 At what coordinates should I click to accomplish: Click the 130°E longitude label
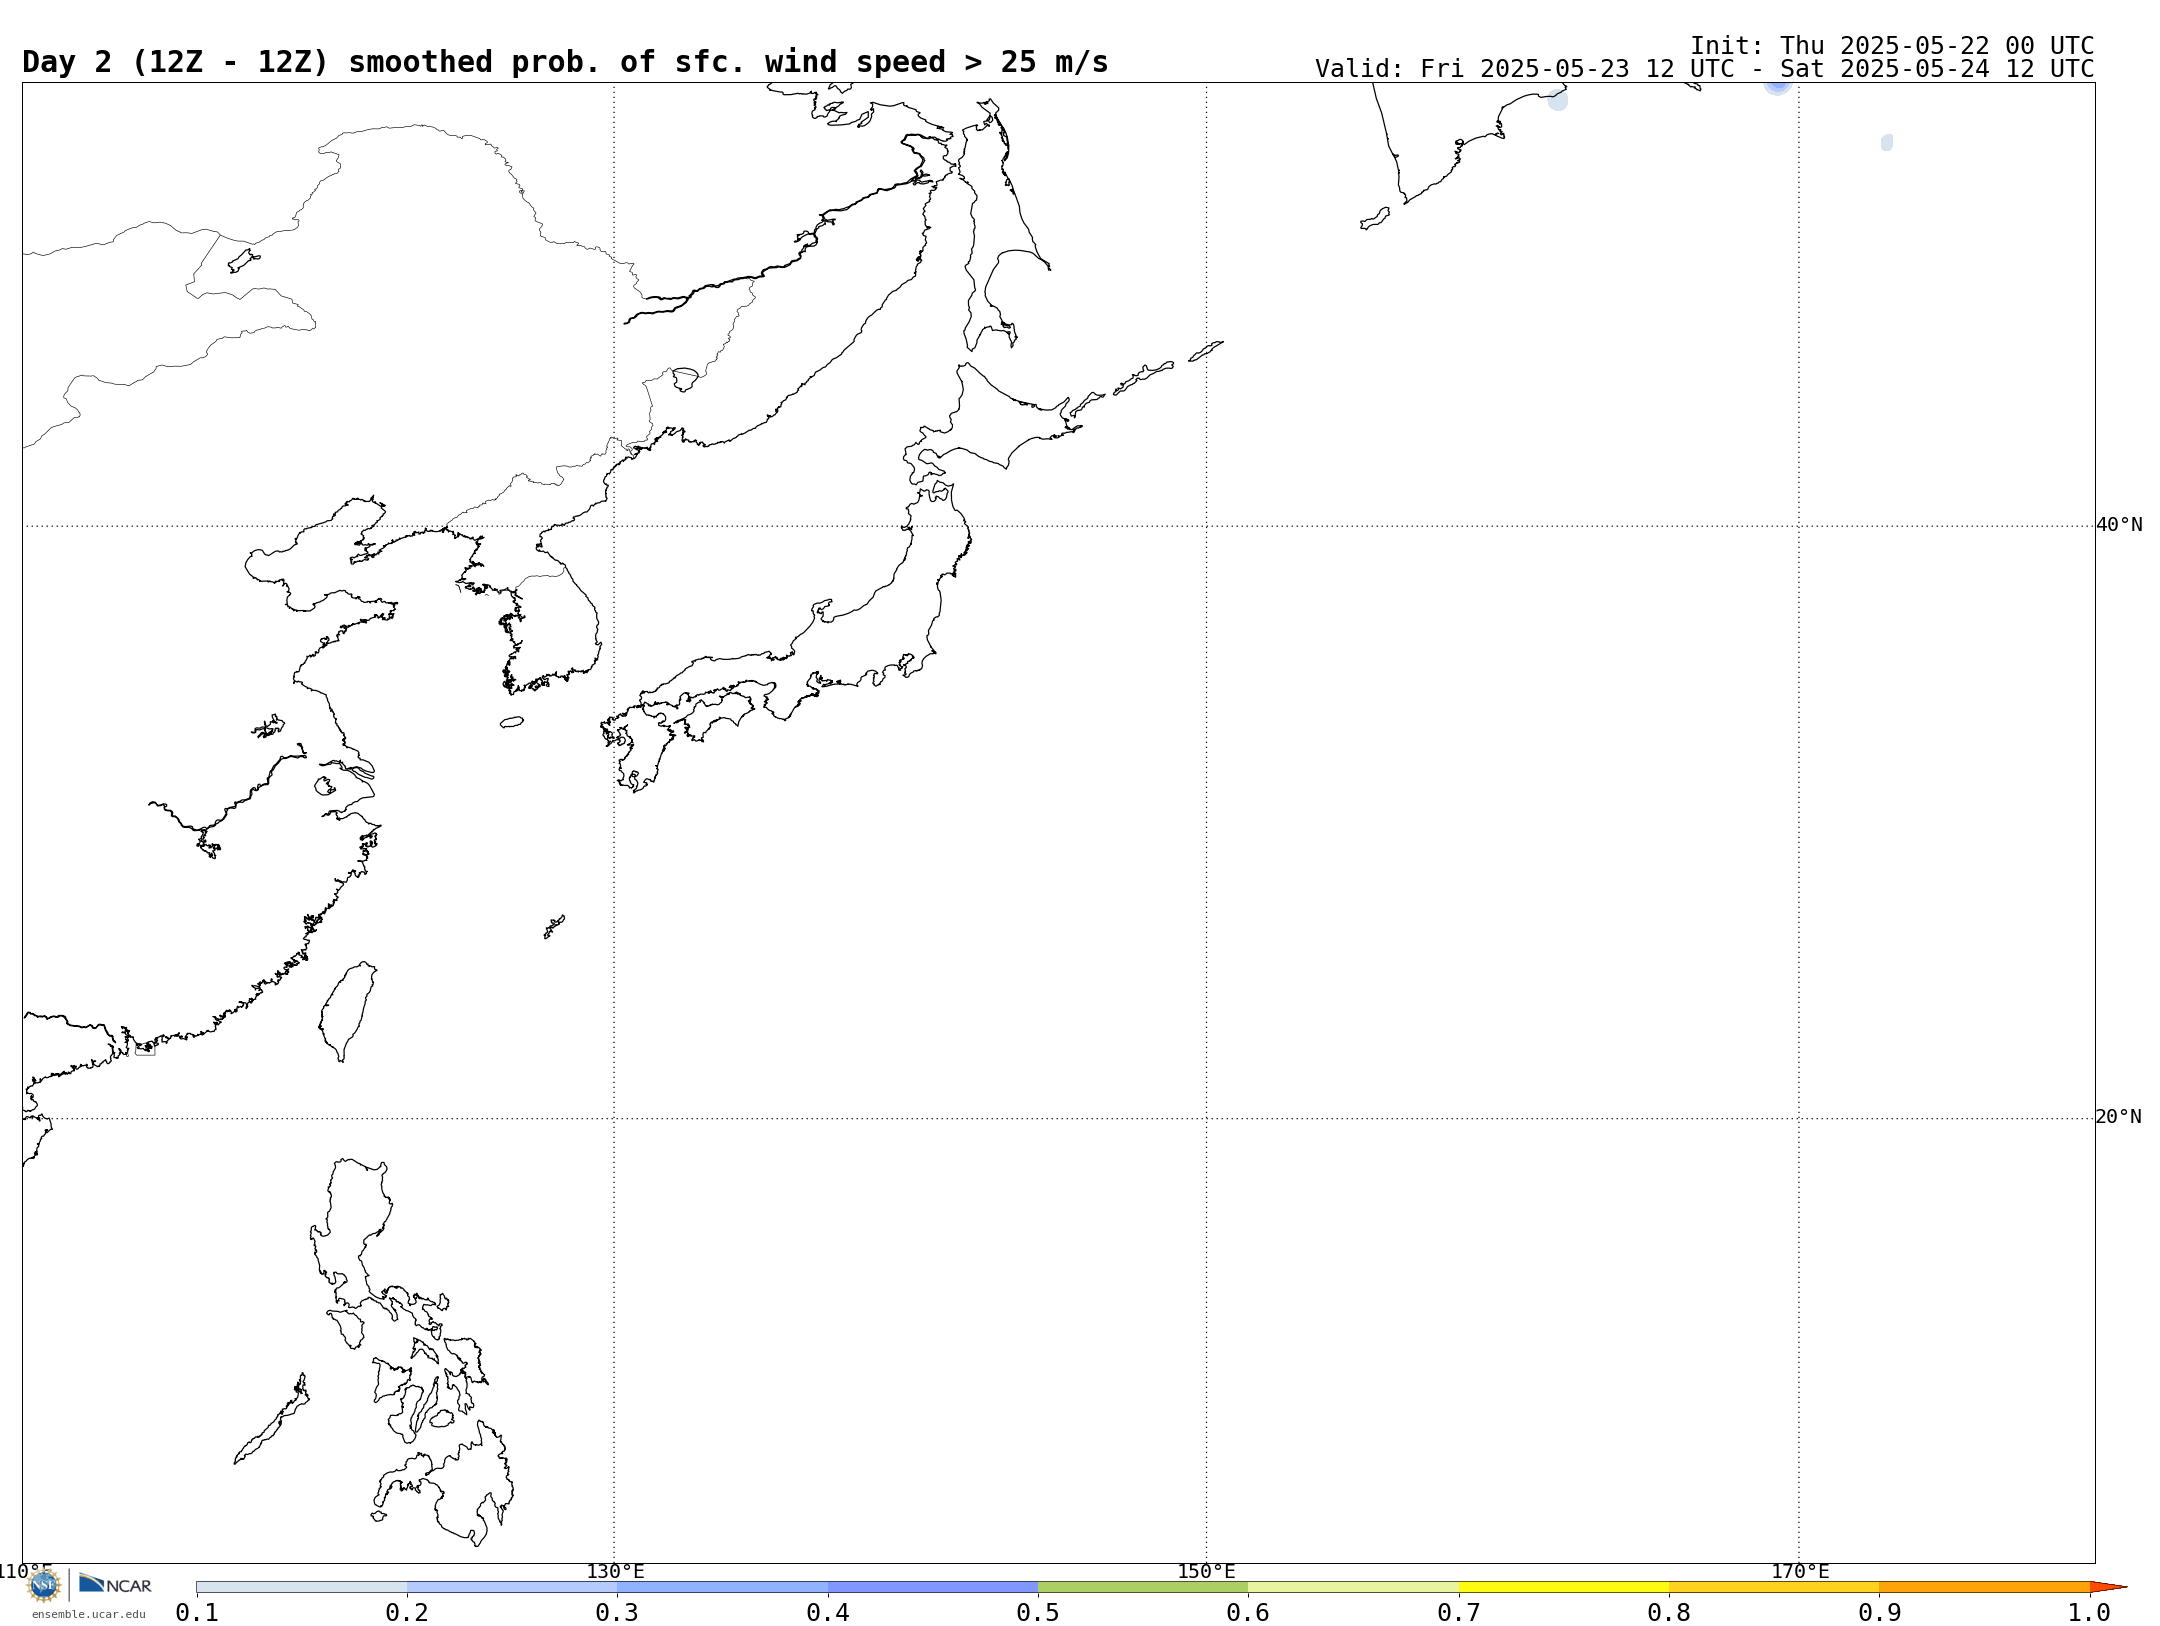pyautogui.click(x=615, y=1571)
